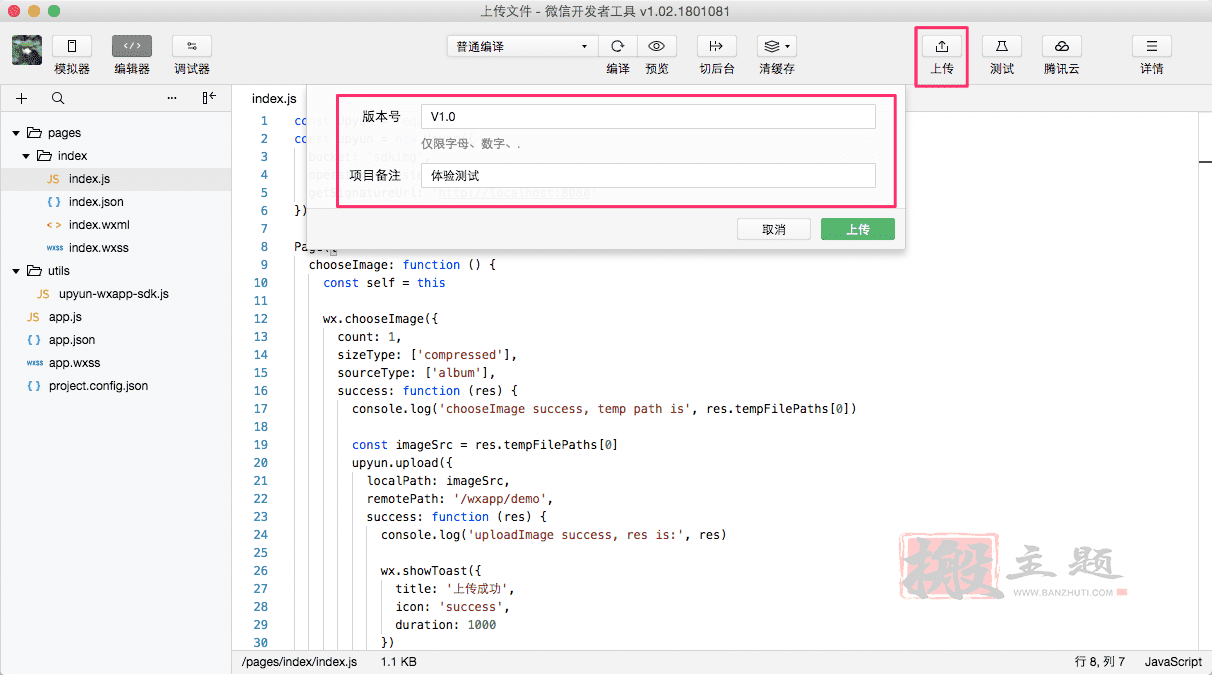This screenshot has width=1212, height=675.
Task: Open the file tree more options icon
Action: point(172,98)
